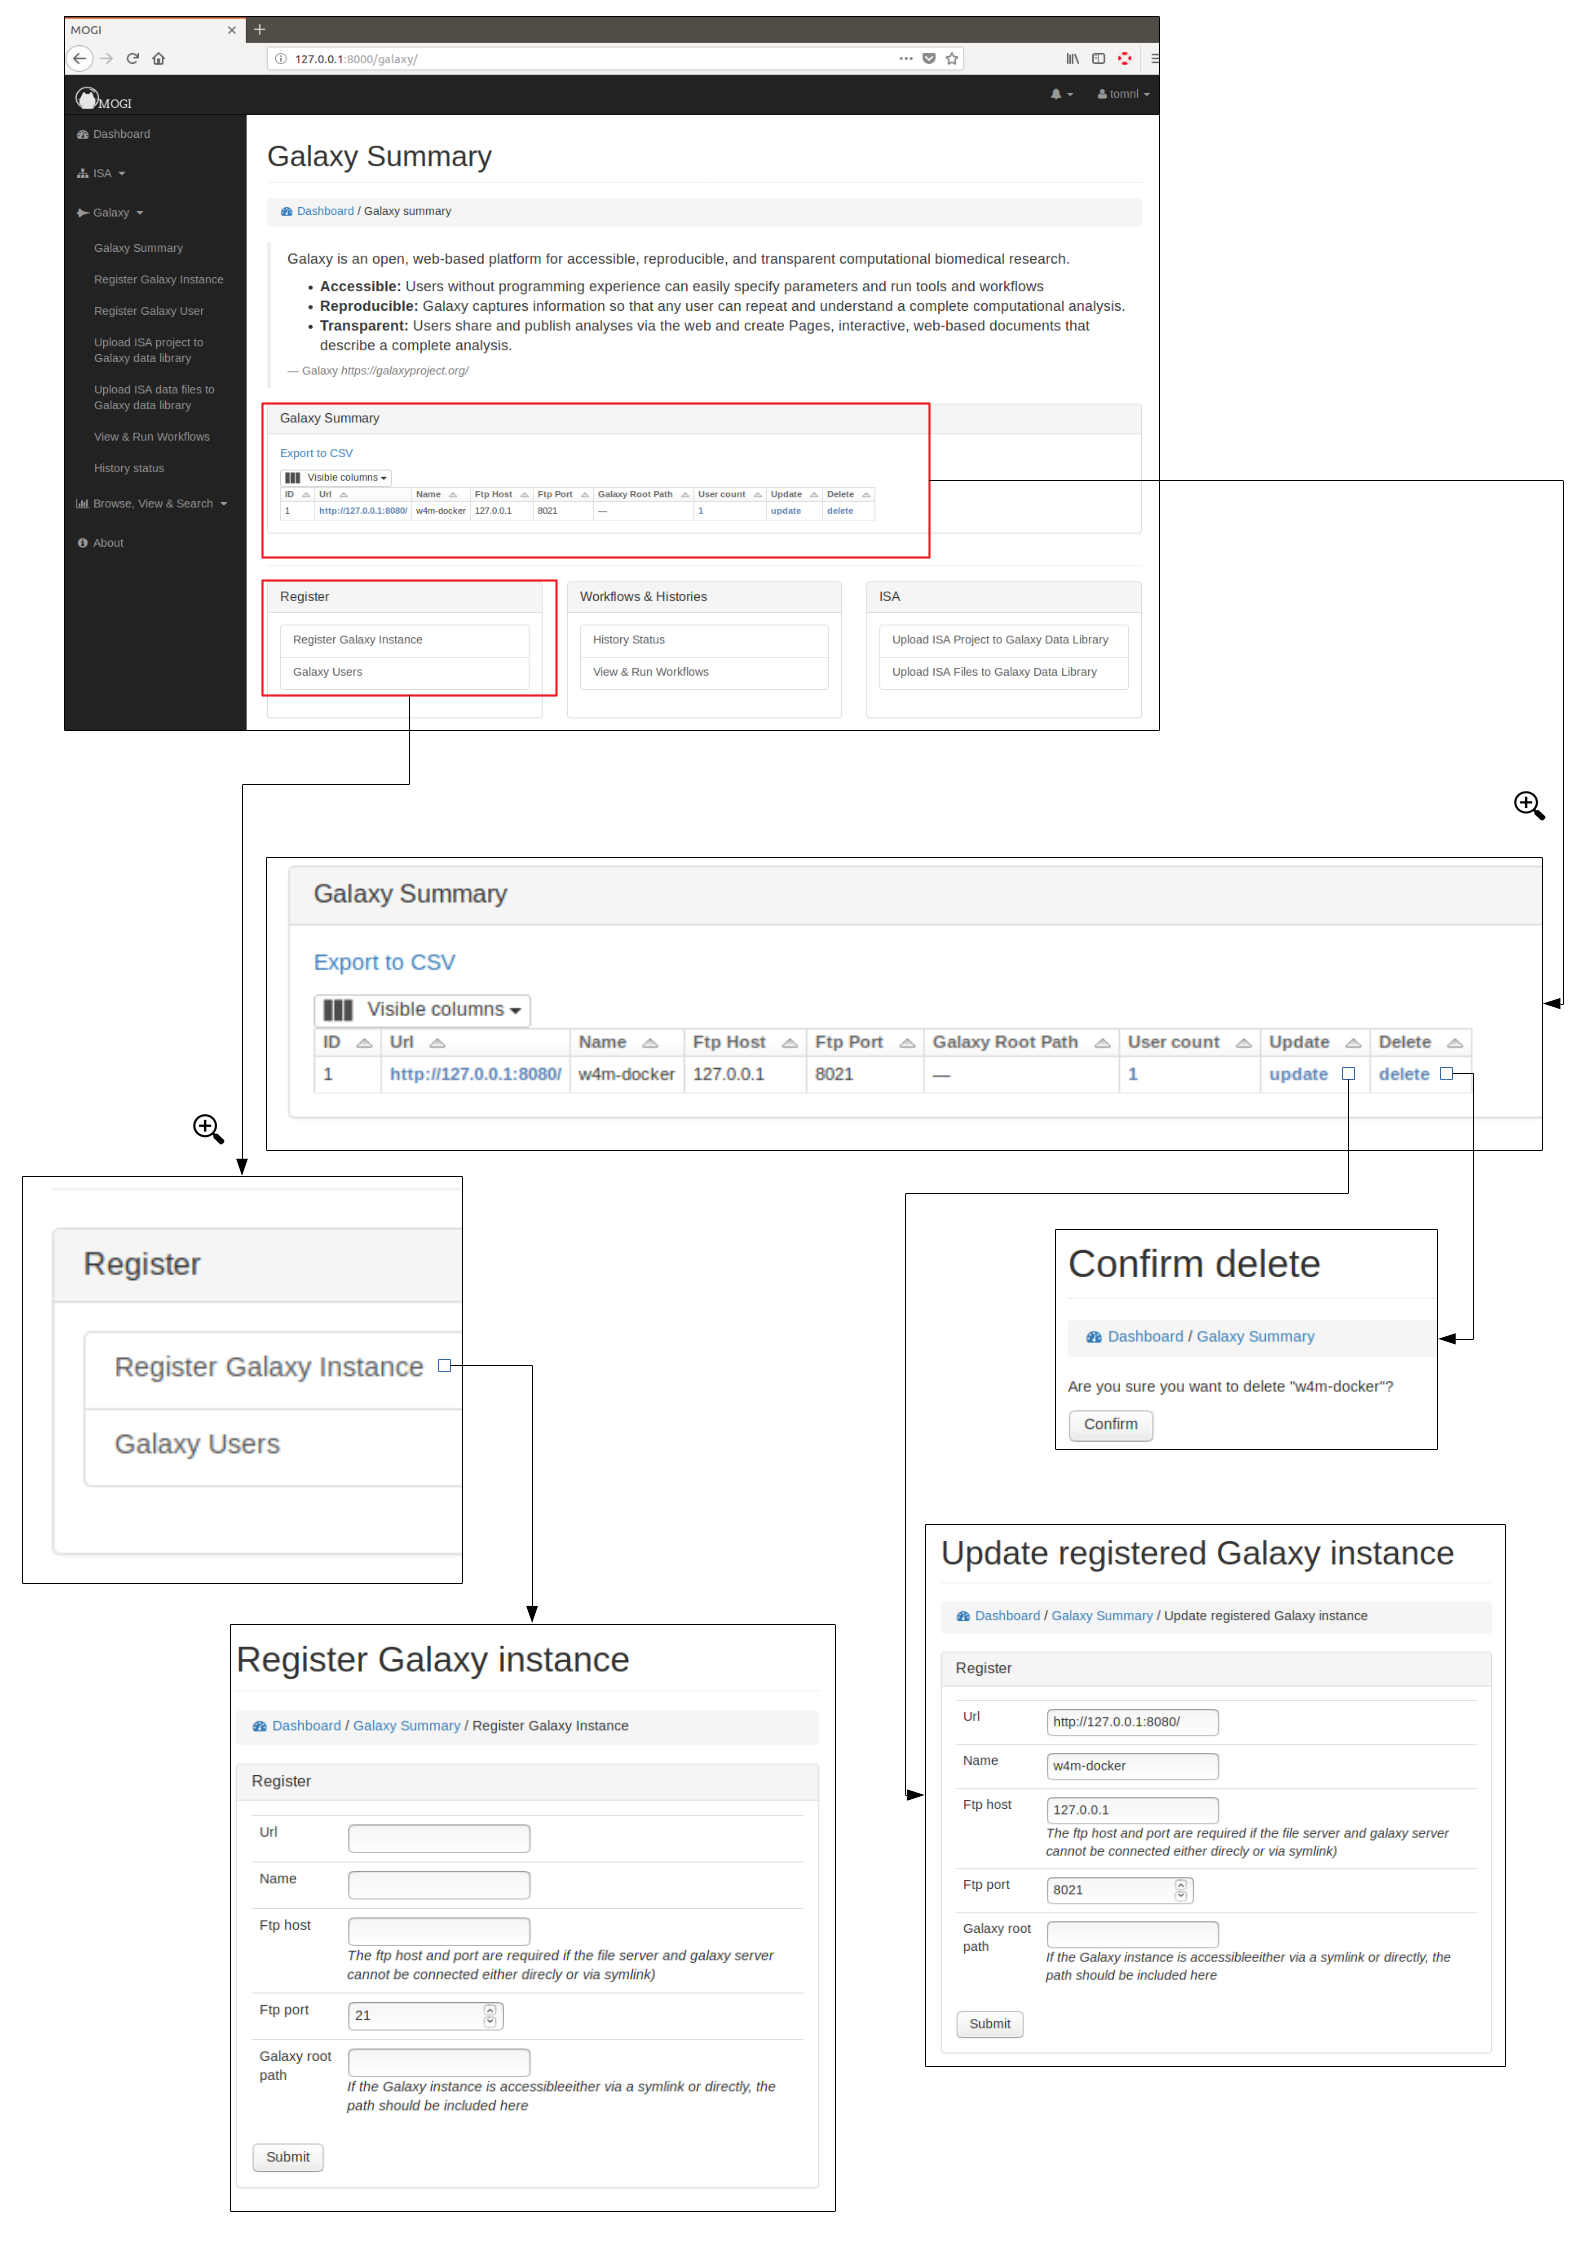Open http://127.0.0.1:8080/ link in the enlarged table

[x=476, y=1074]
